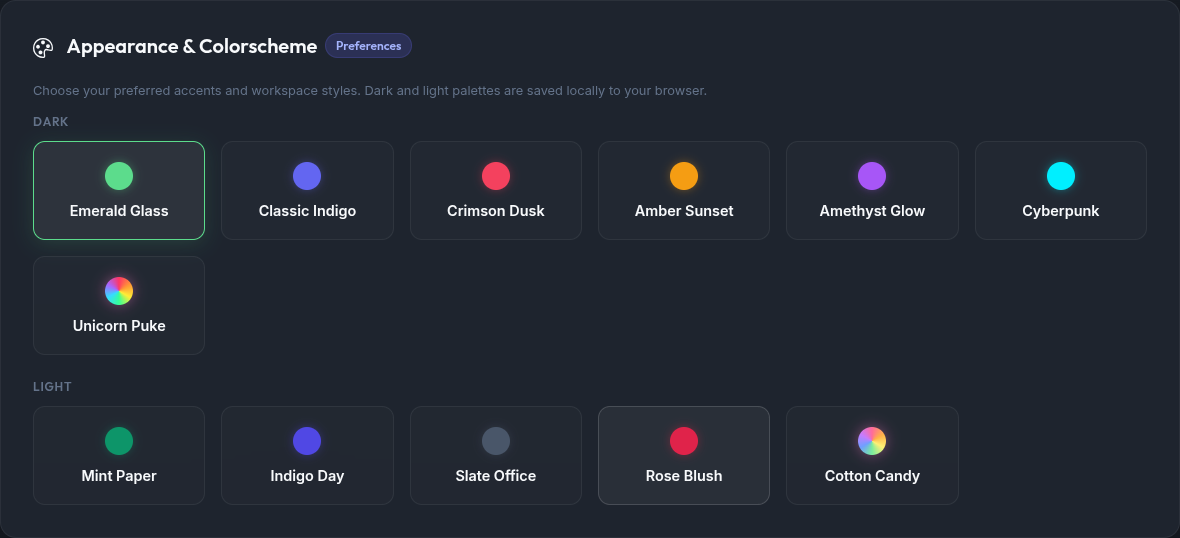Choose the Classic Indigo theme card
The height and width of the screenshot is (538, 1180).
point(307,190)
